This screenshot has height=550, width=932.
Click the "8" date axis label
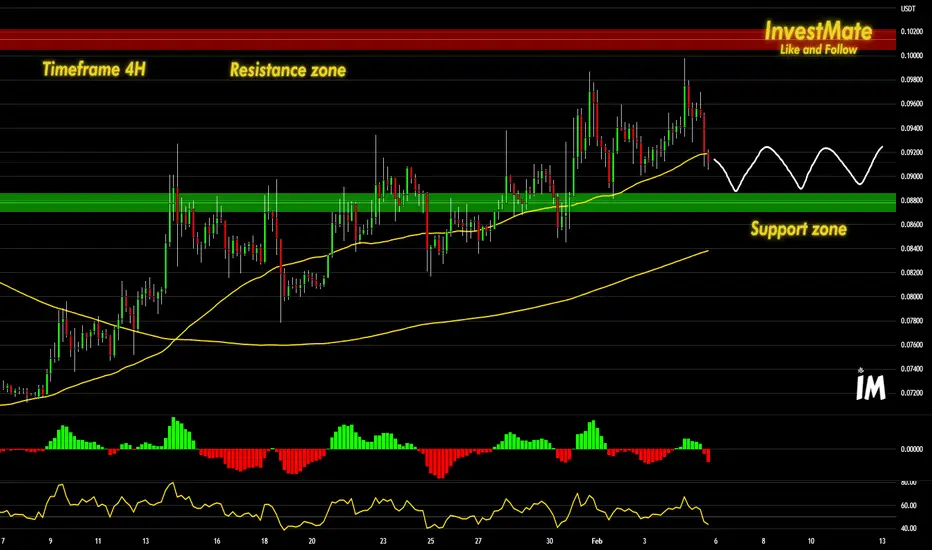point(763,541)
